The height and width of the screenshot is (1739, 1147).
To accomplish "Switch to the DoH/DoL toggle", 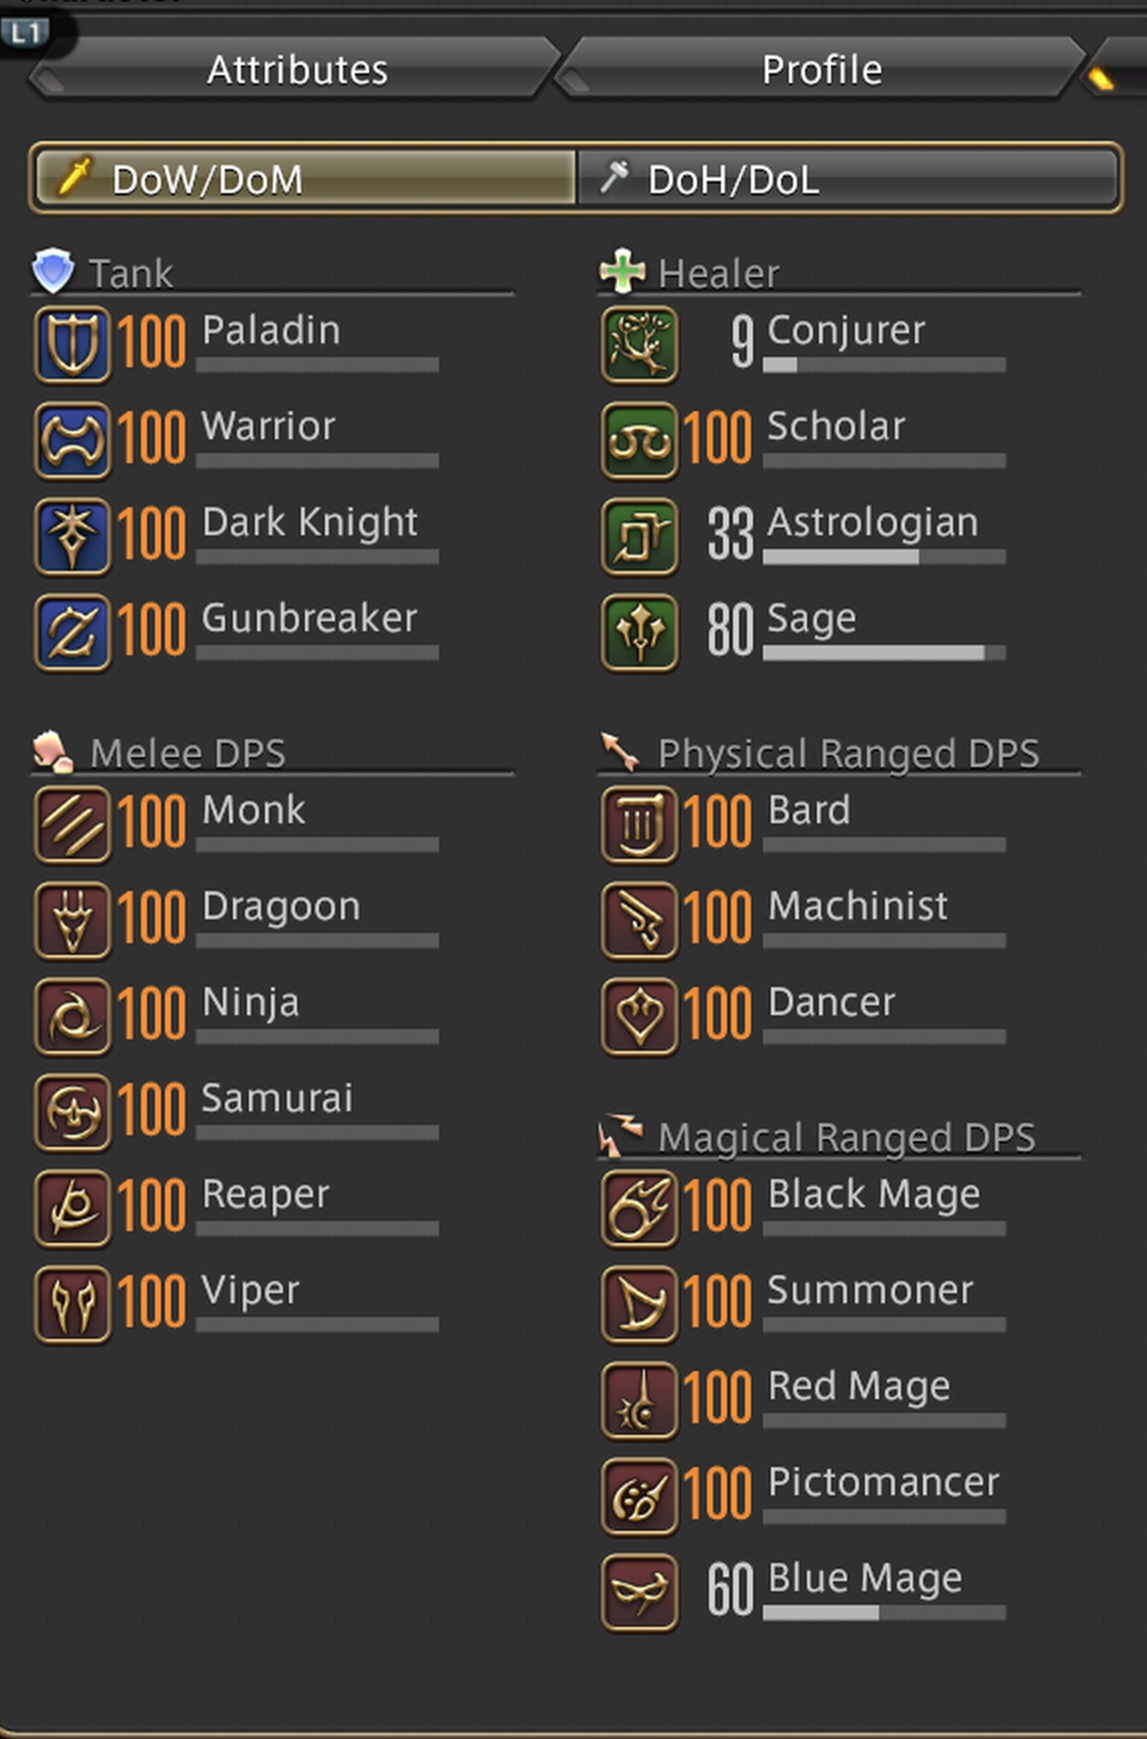I will (x=848, y=179).
